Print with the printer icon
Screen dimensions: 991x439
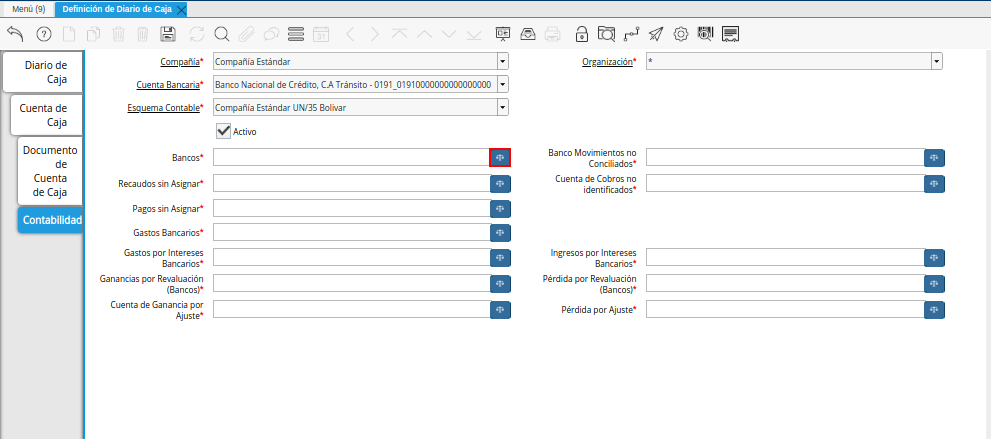click(x=552, y=34)
